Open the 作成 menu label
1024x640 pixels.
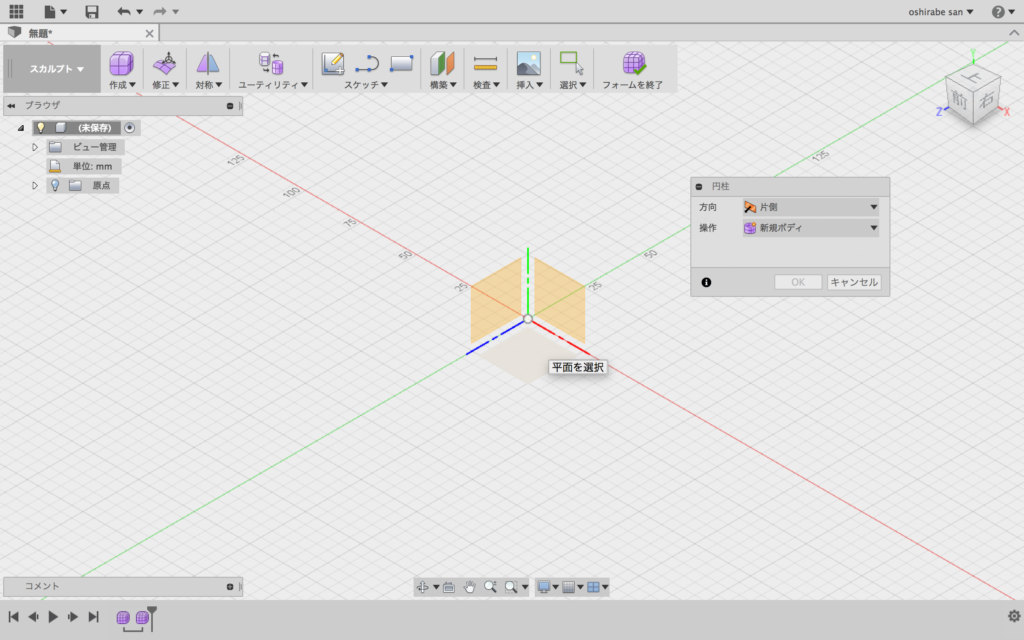(x=122, y=85)
